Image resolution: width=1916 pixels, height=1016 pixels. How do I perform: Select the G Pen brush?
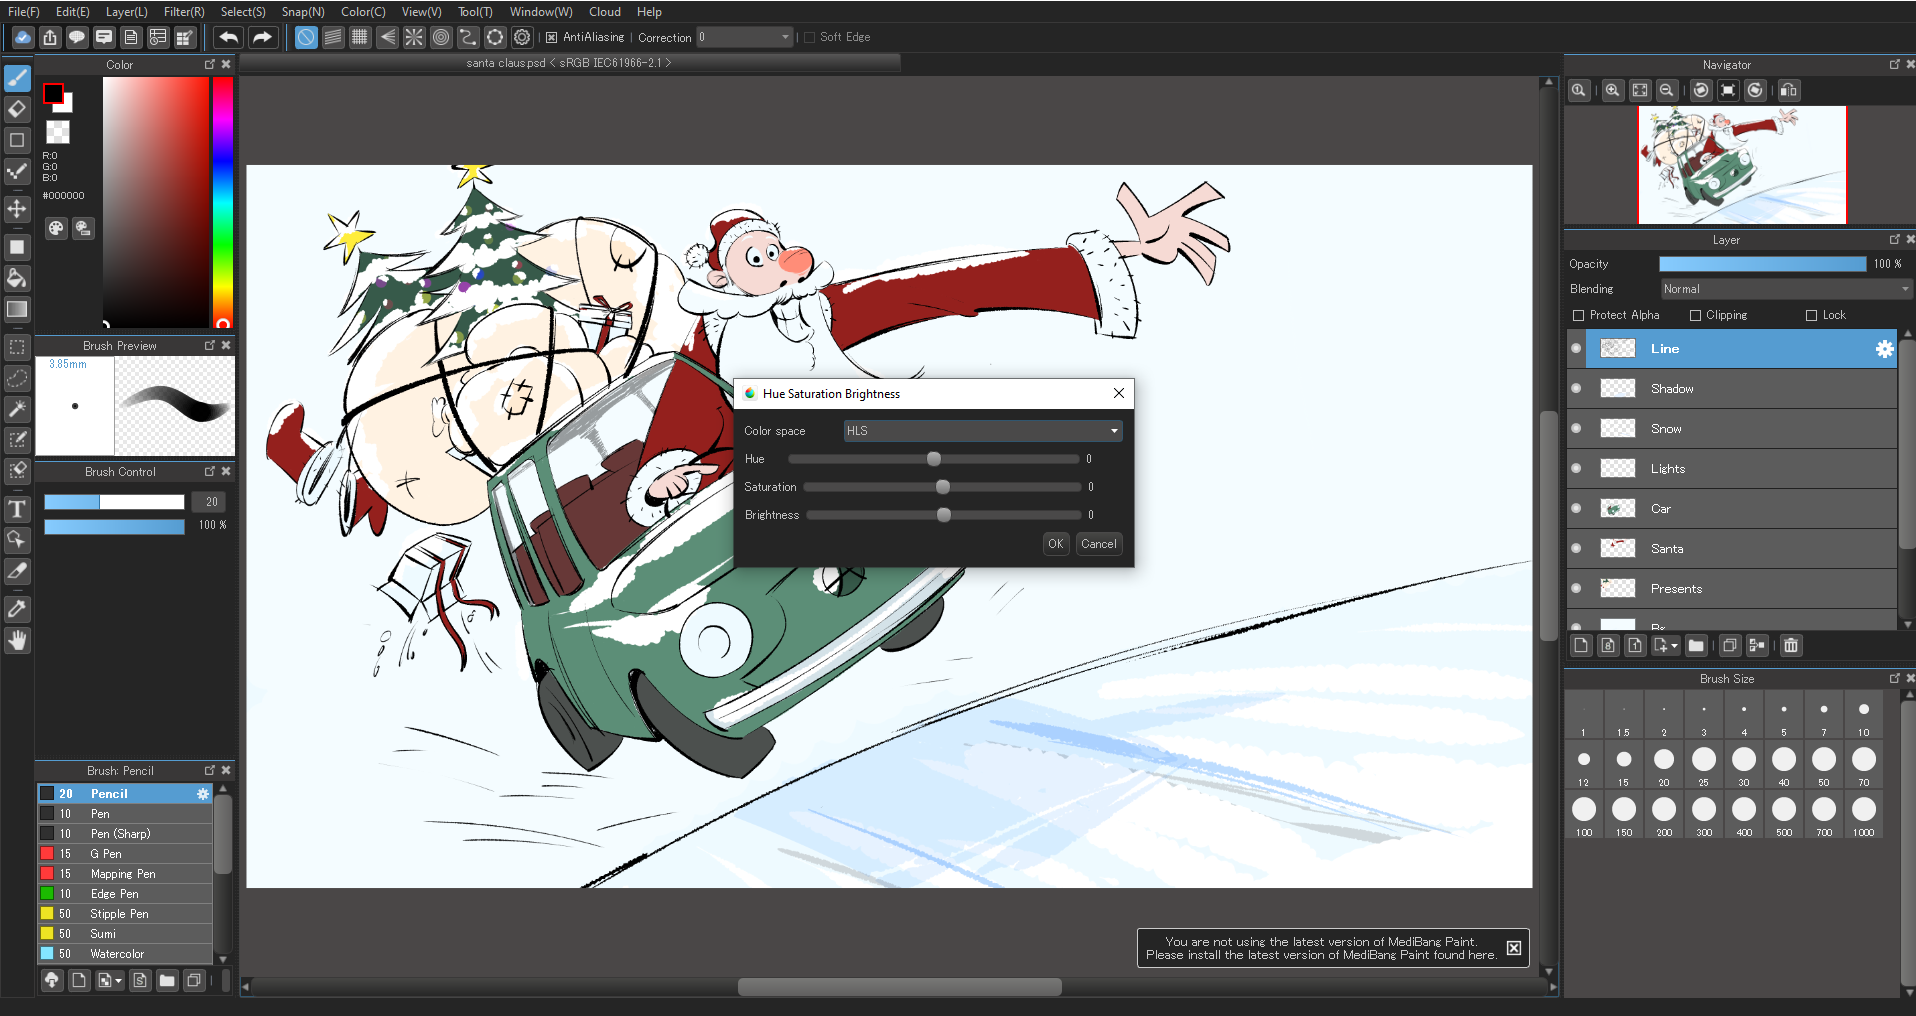click(125, 854)
